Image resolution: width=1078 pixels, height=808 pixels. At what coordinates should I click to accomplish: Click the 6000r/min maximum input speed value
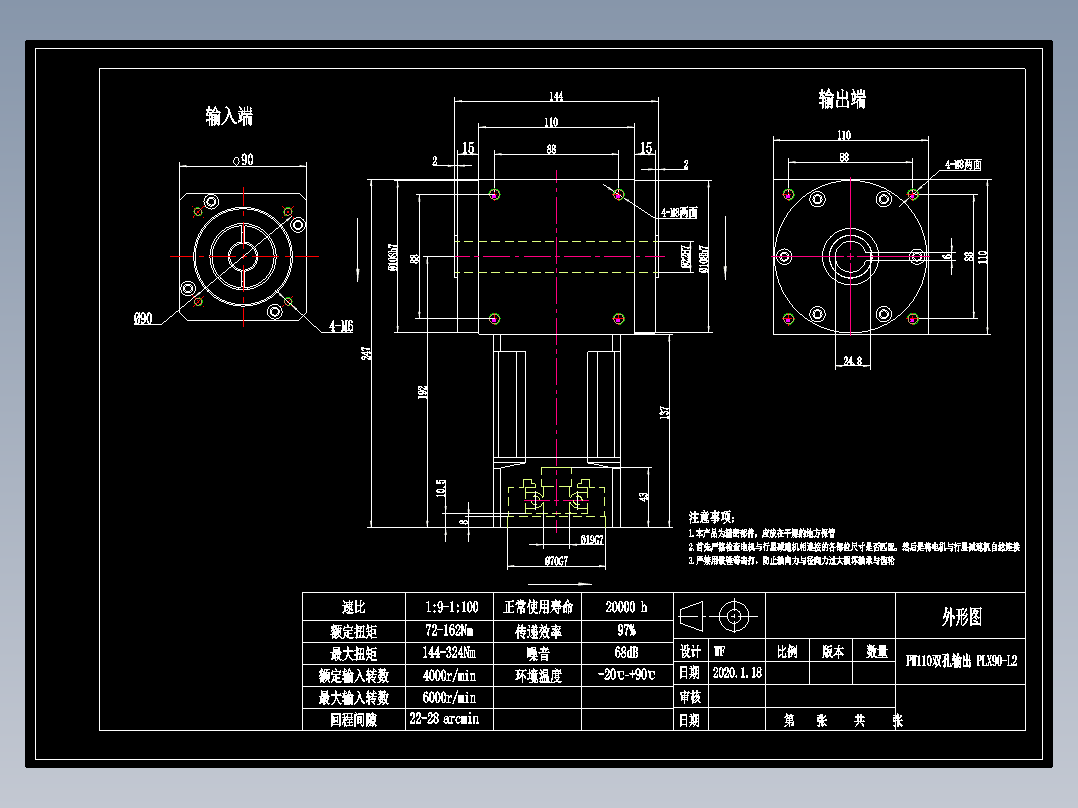click(x=450, y=697)
